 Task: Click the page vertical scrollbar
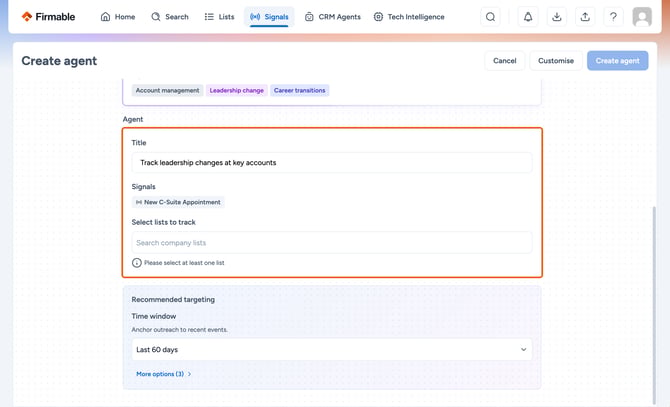654,305
